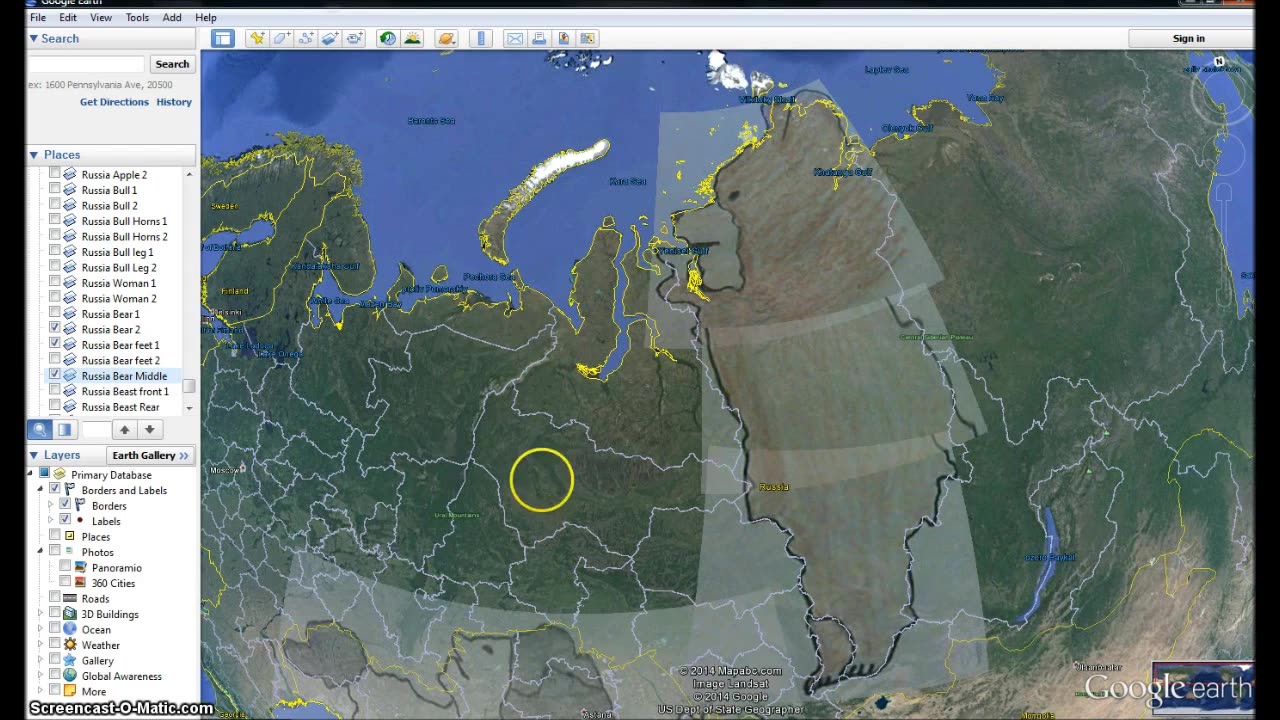Move selected place down with arrow
This screenshot has width=1280, height=720.
149,430
